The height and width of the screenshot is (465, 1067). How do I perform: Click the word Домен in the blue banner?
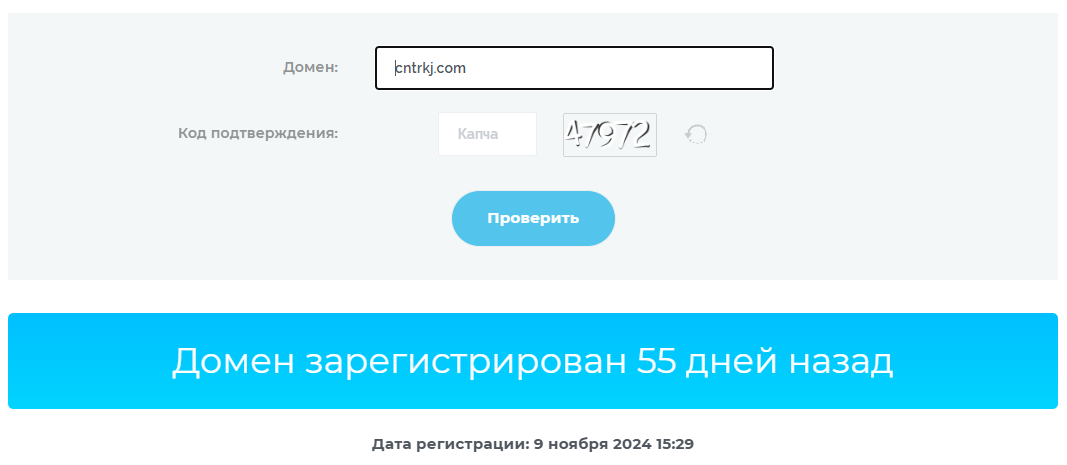233,363
